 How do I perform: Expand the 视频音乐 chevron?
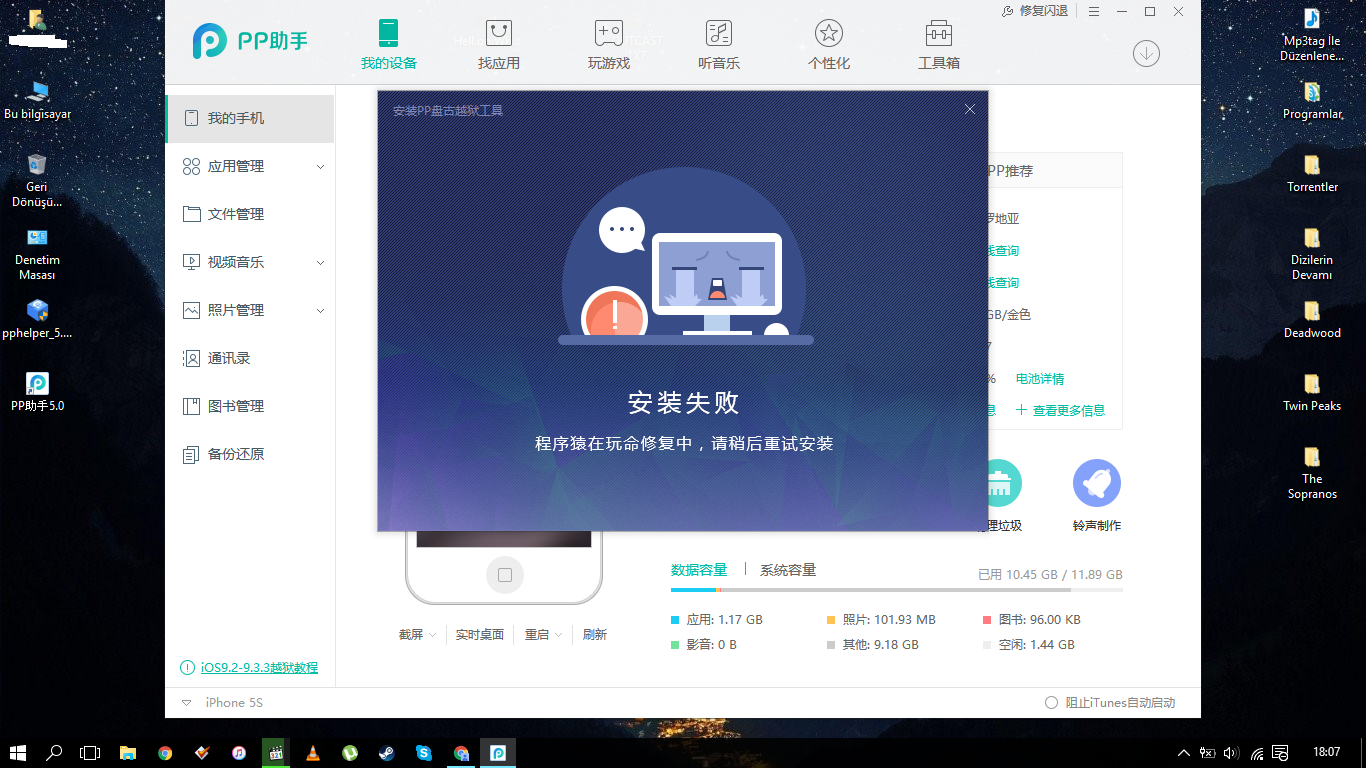coord(320,263)
